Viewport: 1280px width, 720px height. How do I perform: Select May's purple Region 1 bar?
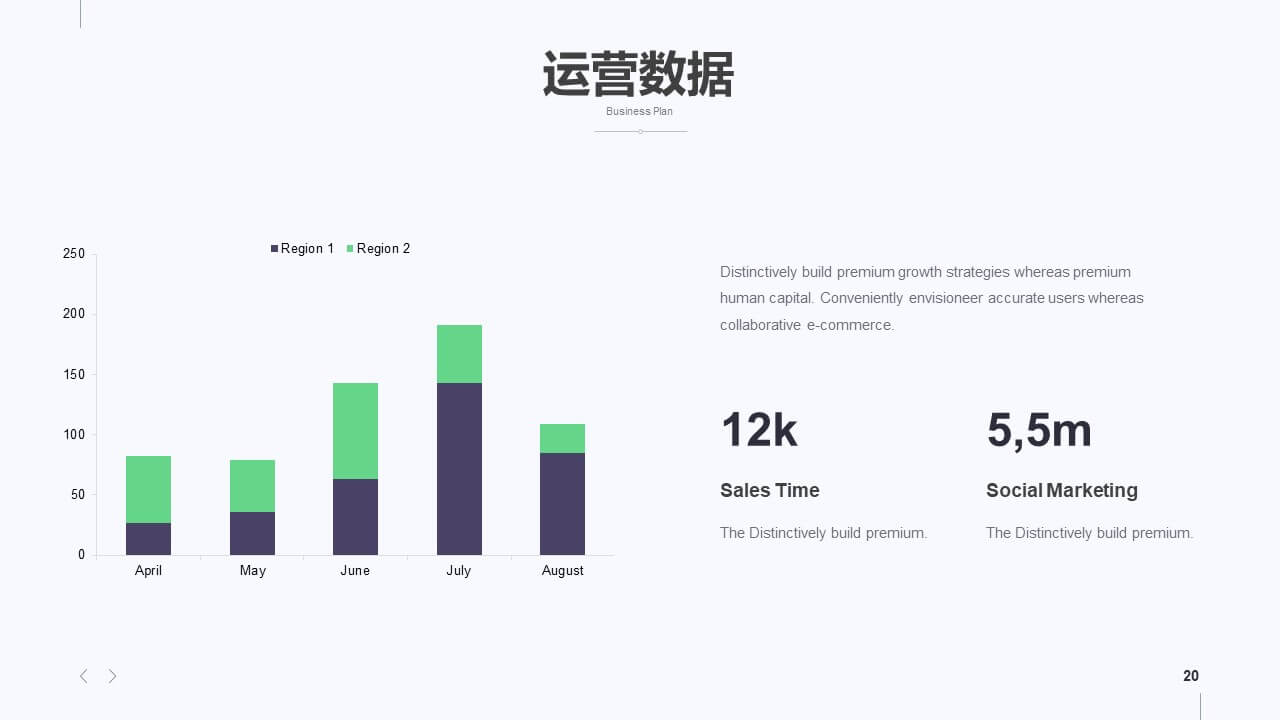pyautogui.click(x=252, y=533)
